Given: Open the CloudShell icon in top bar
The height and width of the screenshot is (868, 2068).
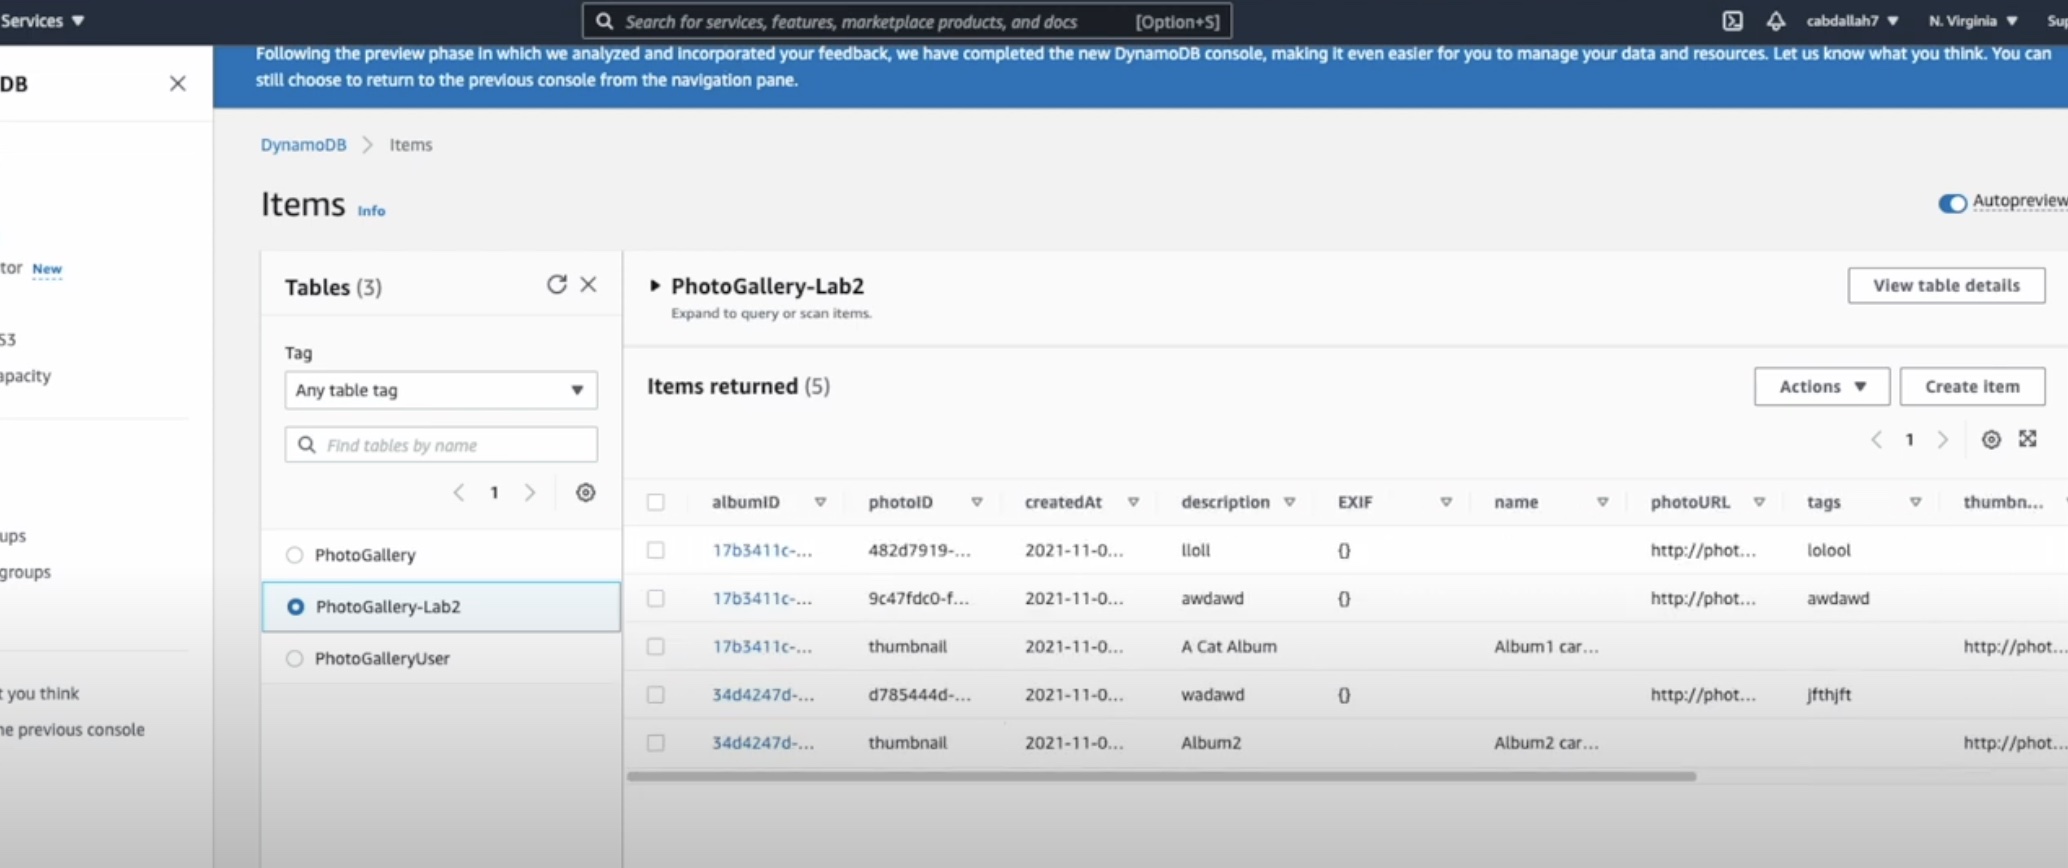Looking at the screenshot, I should pos(1732,21).
